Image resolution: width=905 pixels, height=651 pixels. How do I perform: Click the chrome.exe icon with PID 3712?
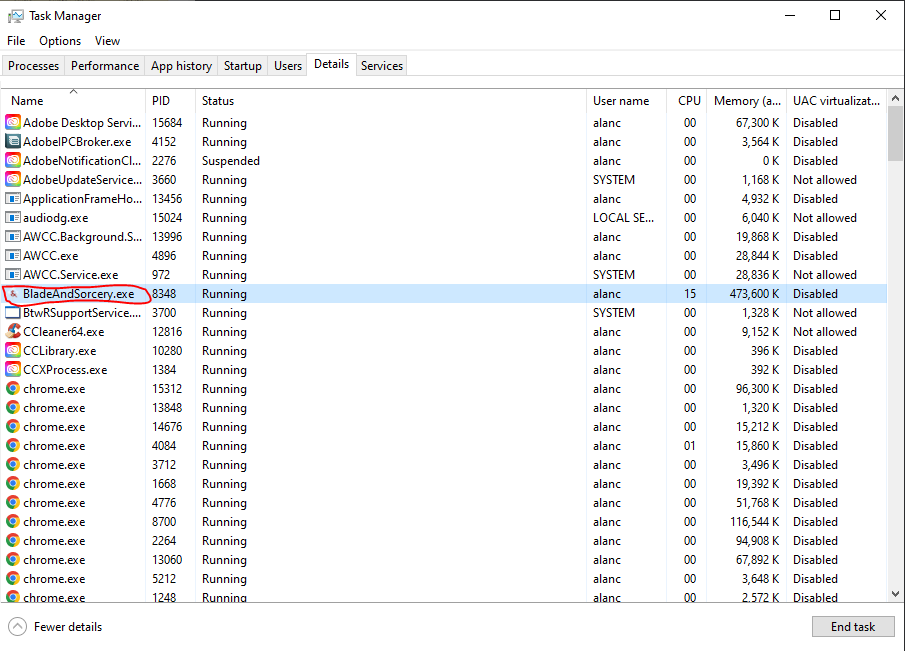(x=13, y=465)
